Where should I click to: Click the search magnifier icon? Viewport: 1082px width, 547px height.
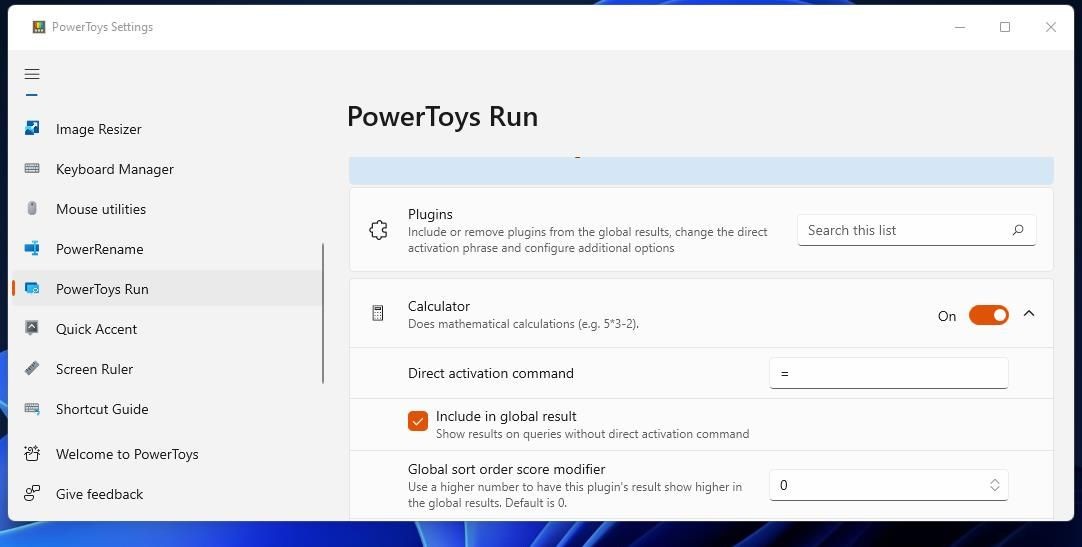(1018, 230)
